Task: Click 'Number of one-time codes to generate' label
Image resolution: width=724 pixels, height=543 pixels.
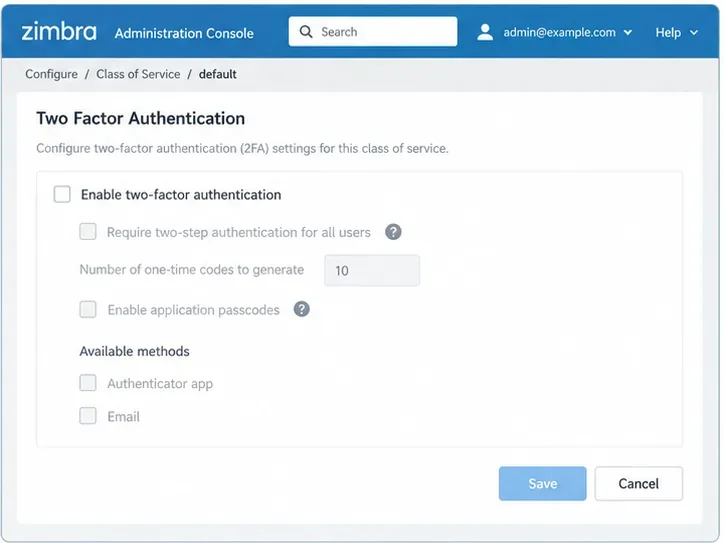Action: point(192,270)
